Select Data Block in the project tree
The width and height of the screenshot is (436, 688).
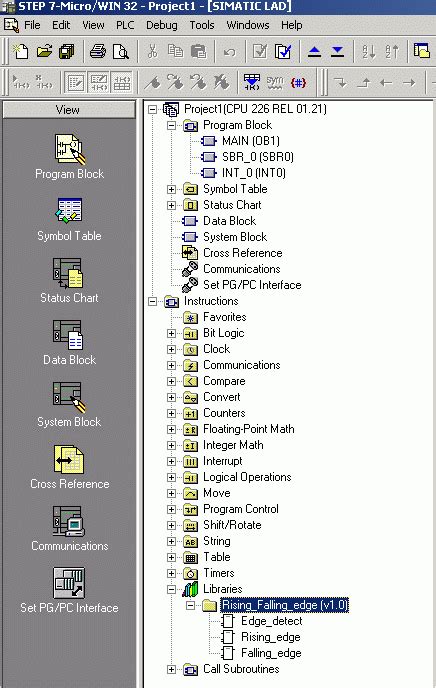coord(229,221)
